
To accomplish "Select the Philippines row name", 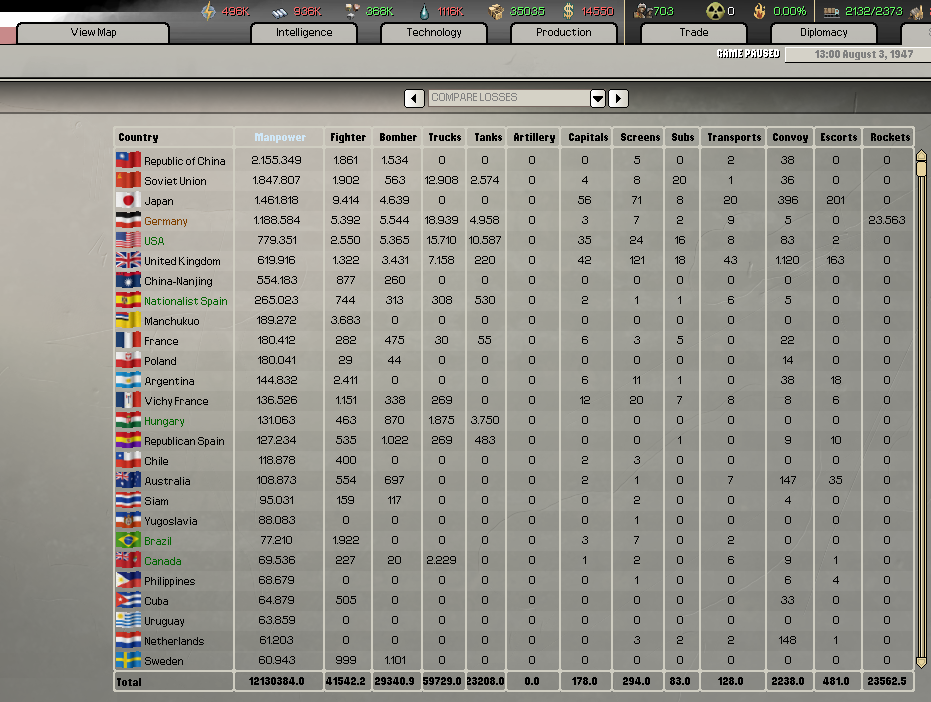I will (x=169, y=581).
